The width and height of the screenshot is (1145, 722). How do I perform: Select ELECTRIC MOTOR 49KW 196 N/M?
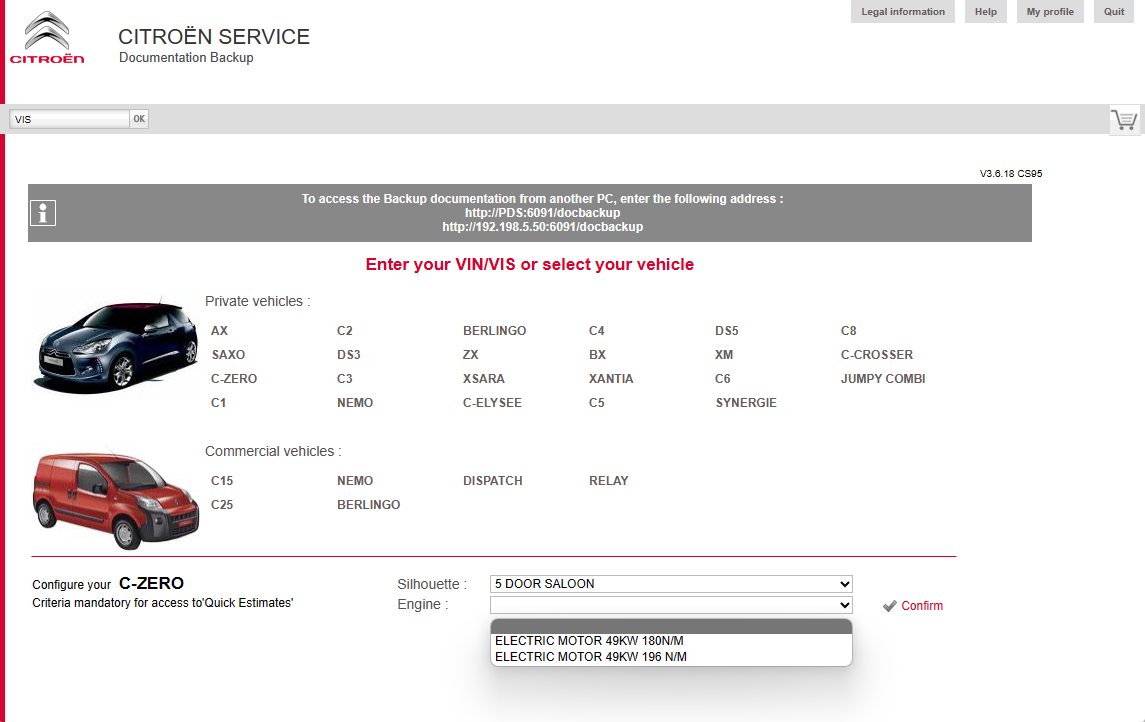point(592,656)
